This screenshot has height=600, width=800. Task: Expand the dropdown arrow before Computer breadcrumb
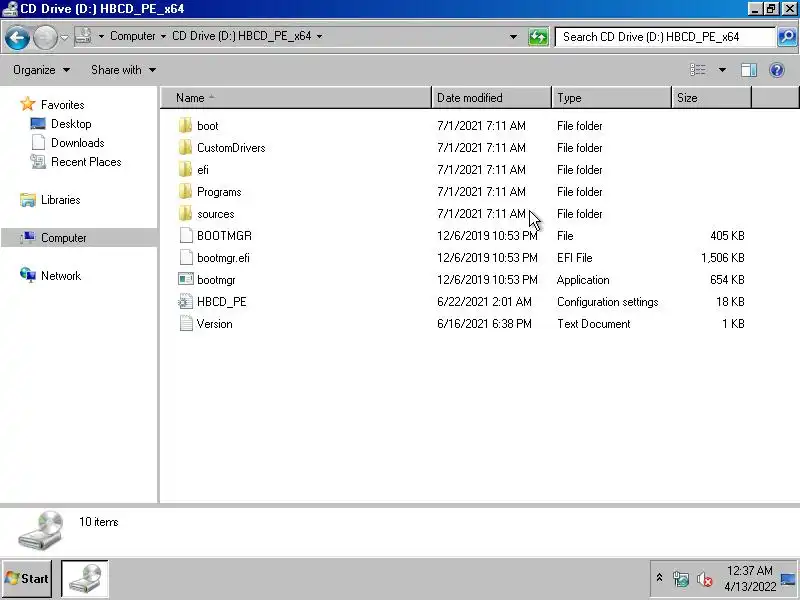101,36
